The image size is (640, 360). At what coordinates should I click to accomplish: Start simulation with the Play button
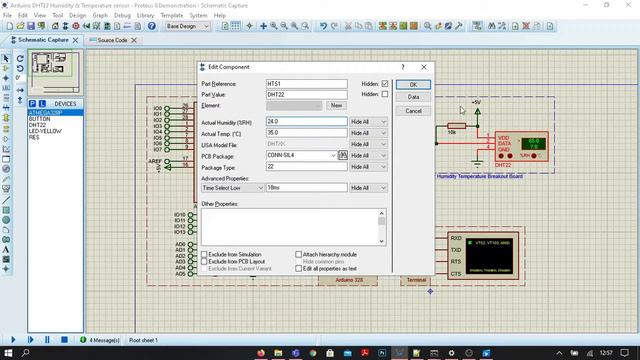13,340
